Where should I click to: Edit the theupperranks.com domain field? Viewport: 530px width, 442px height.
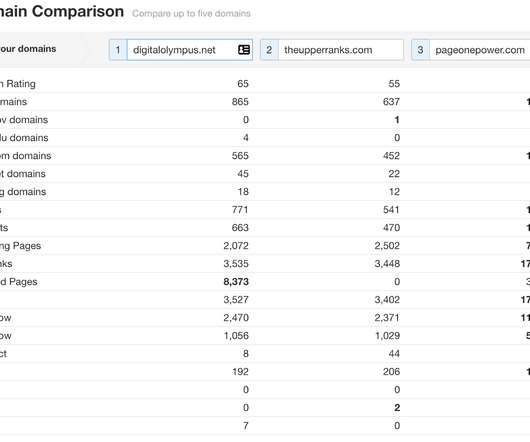[x=341, y=50]
